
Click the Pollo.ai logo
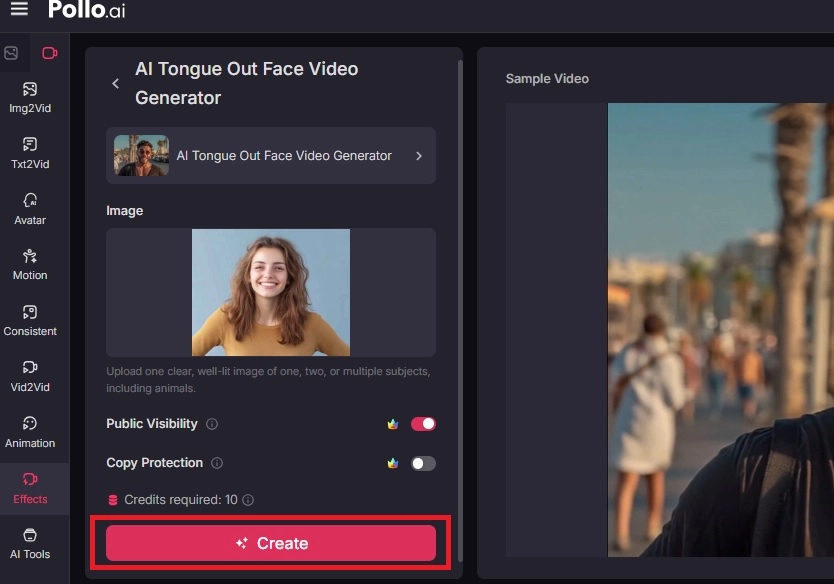coord(86,13)
